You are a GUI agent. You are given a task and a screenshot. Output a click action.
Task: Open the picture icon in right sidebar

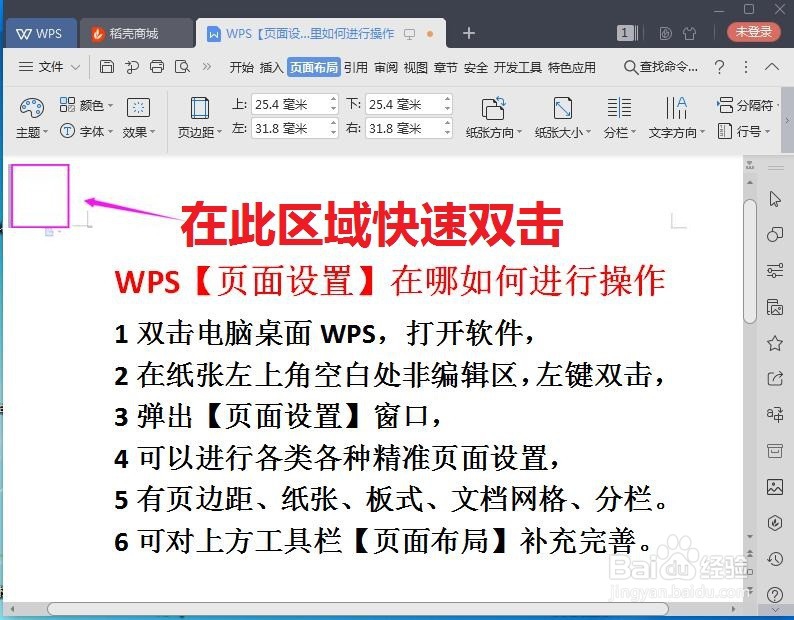coord(775,487)
